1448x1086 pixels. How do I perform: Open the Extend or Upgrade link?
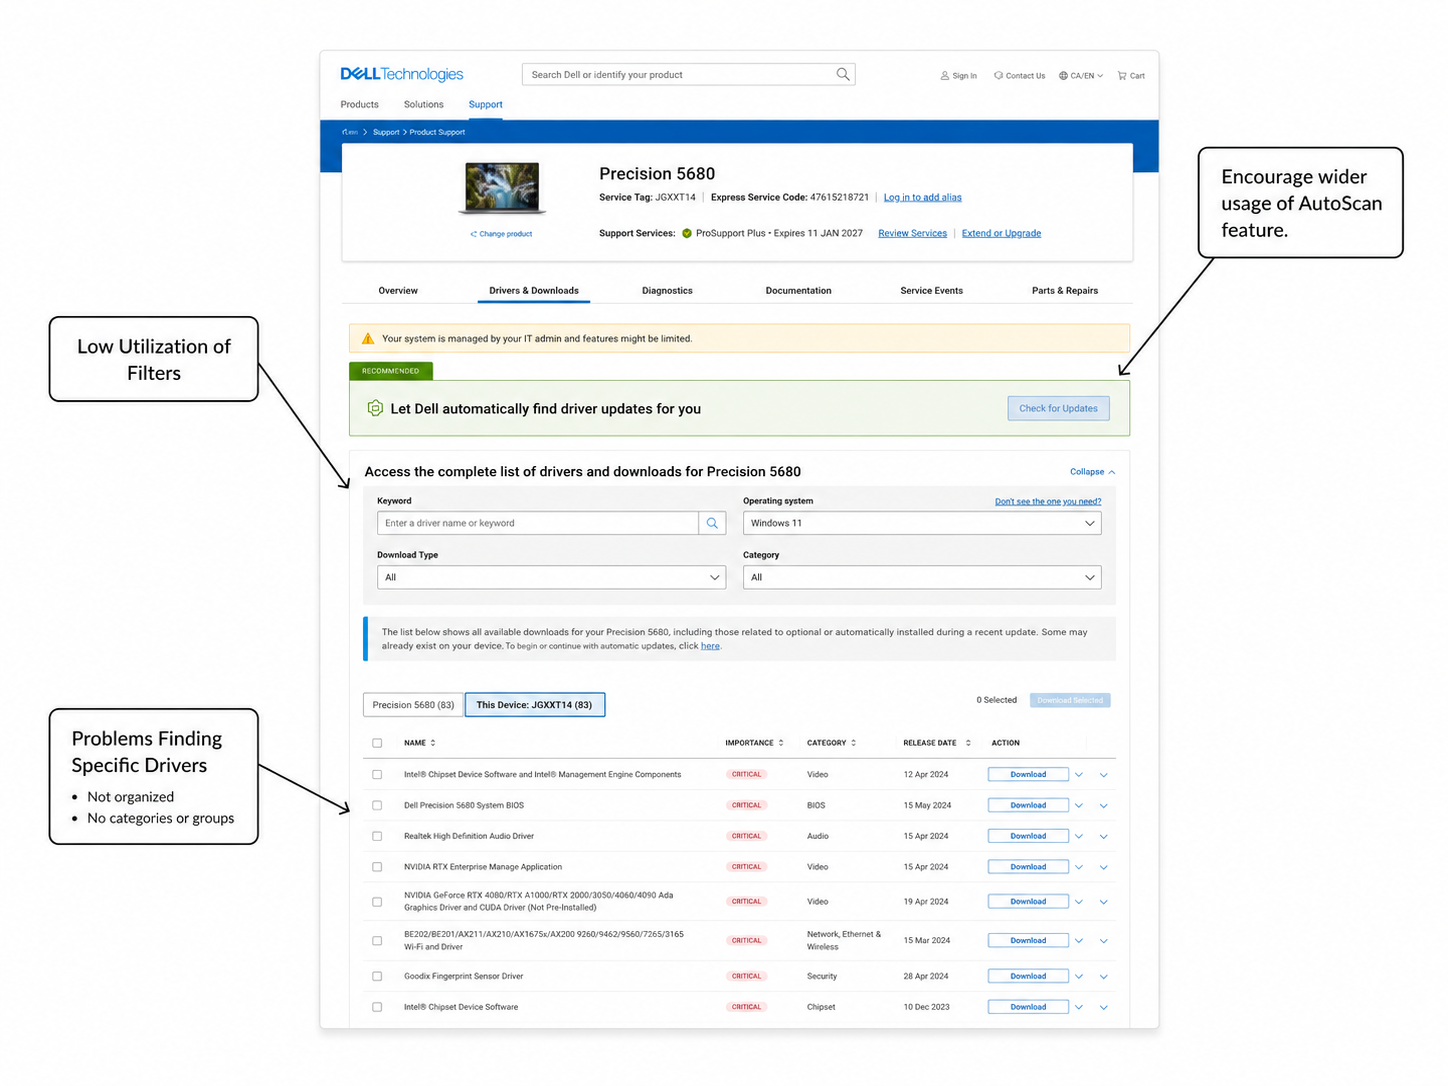pos(1001,233)
